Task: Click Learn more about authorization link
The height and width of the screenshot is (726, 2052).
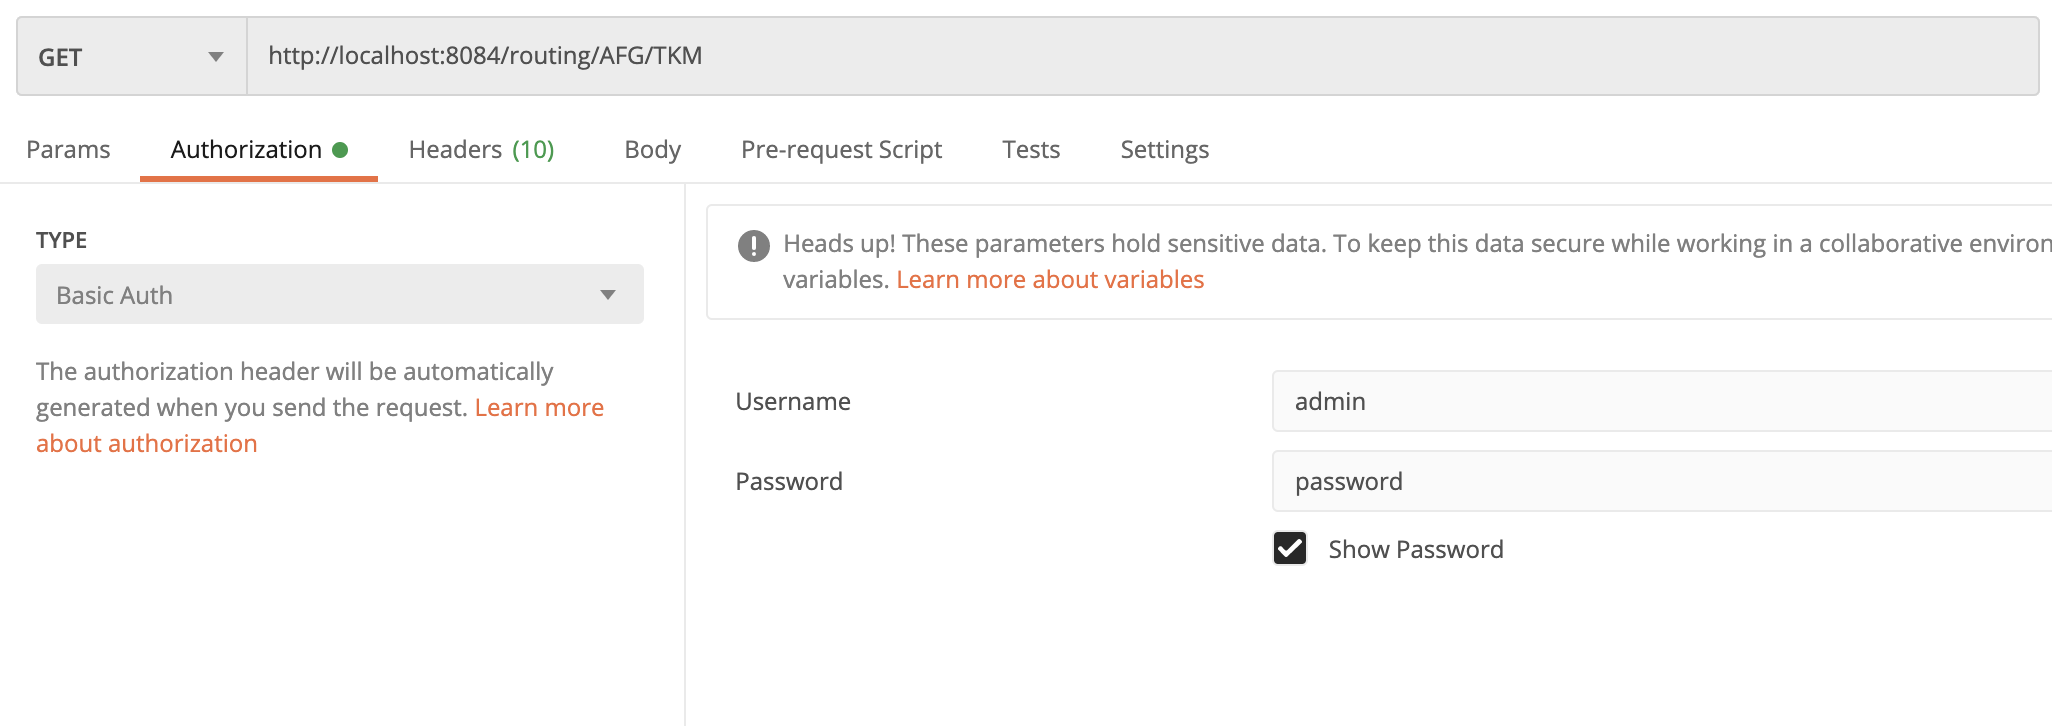Action: (x=146, y=444)
